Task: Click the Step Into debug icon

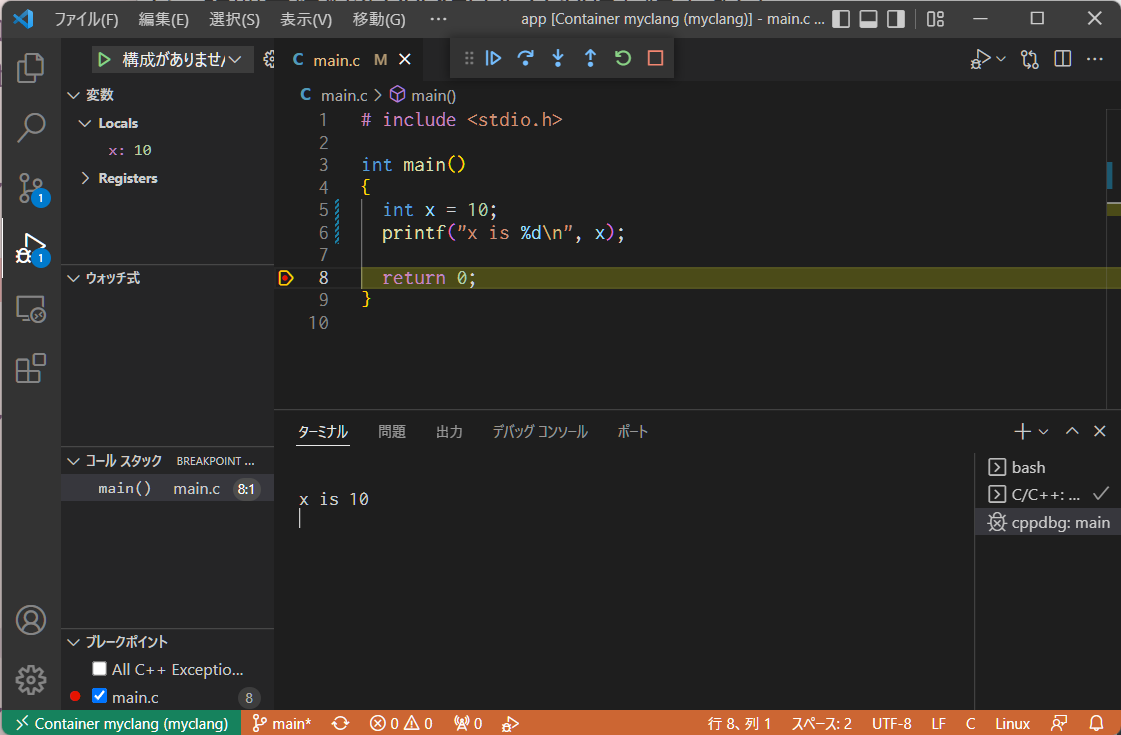Action: click(557, 58)
